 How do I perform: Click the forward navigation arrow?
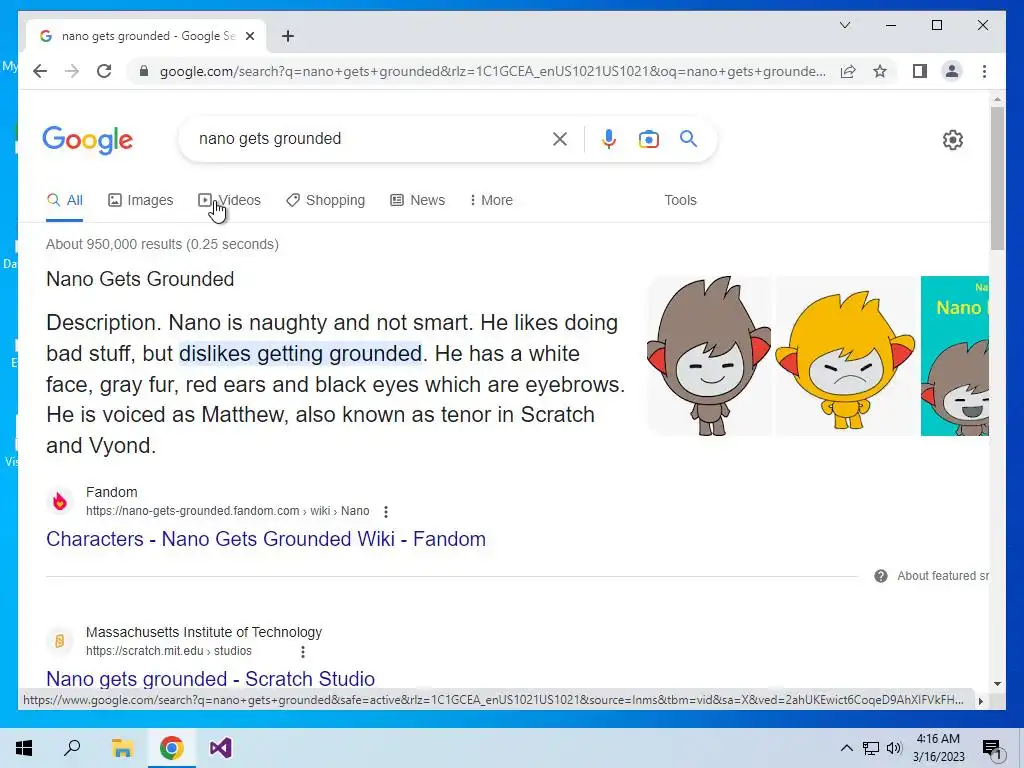click(72, 71)
